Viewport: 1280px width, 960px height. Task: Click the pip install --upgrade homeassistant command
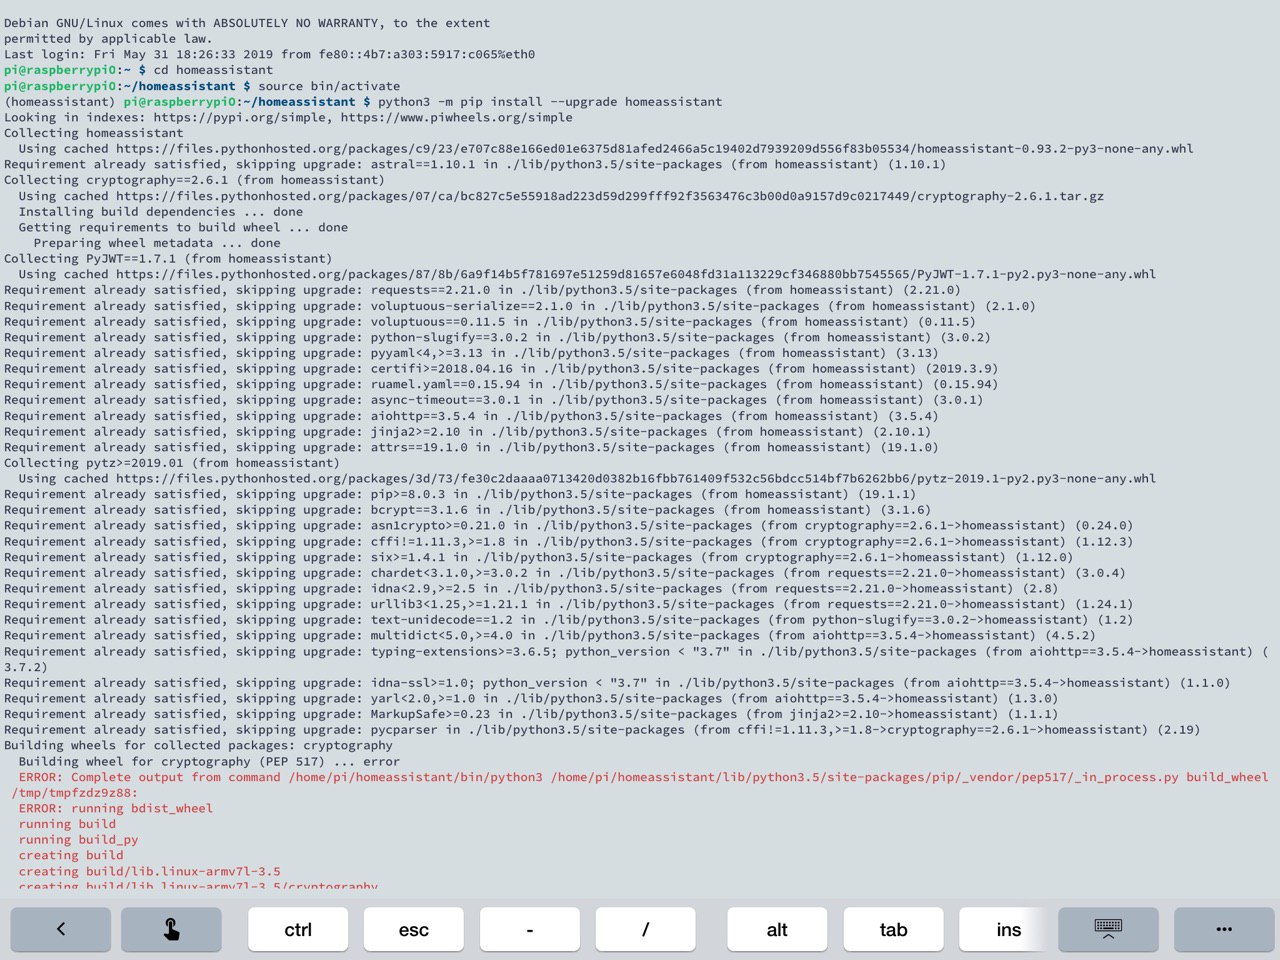550,102
